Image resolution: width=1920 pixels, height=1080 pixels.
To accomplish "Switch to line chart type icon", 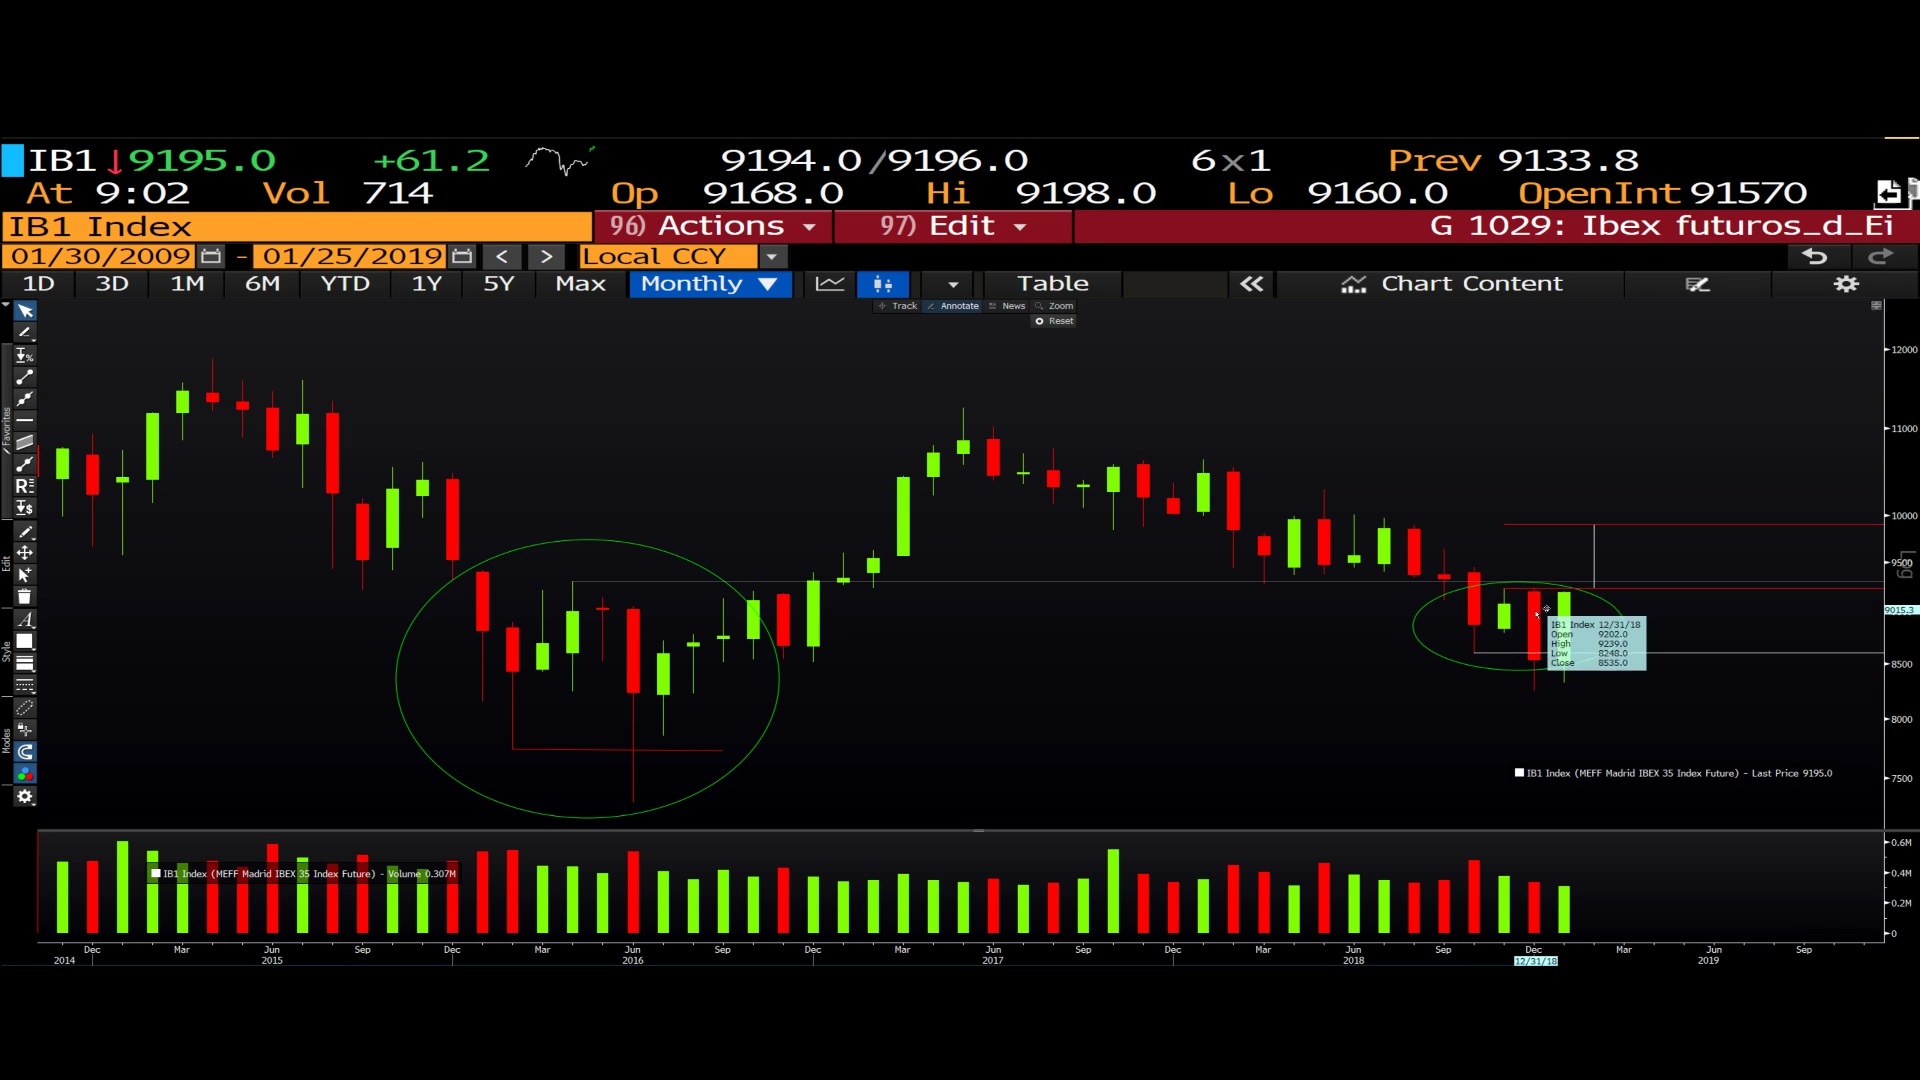I will point(829,284).
